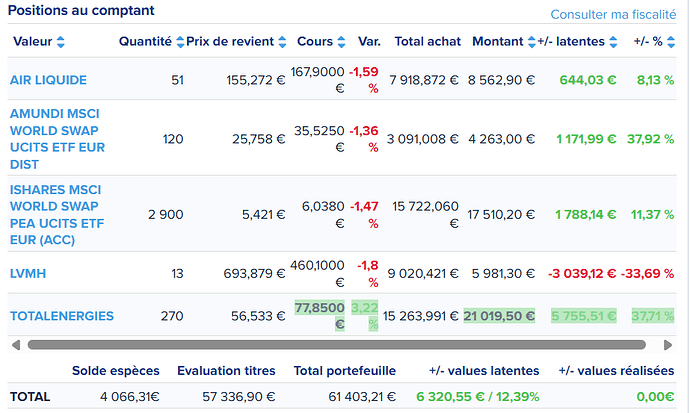
Task: Click sort arrows next to Quantité
Action: (180, 42)
